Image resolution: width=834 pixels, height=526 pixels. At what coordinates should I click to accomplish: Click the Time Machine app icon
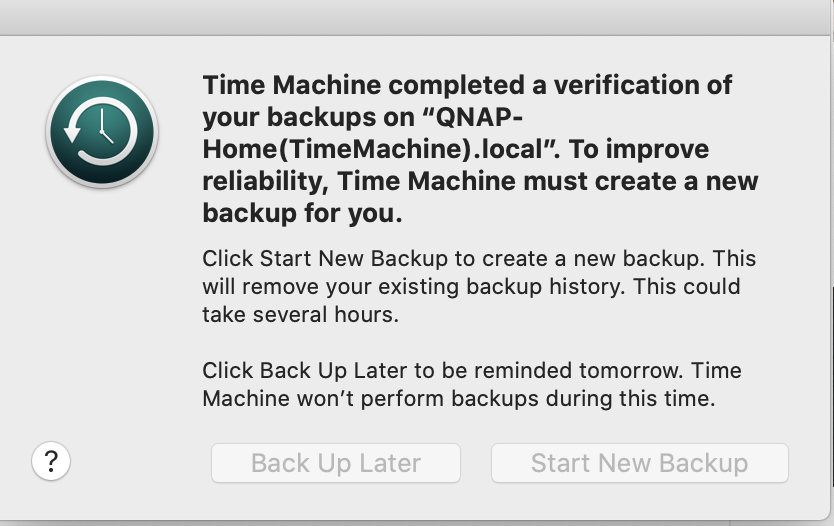pyautogui.click(x=101, y=132)
